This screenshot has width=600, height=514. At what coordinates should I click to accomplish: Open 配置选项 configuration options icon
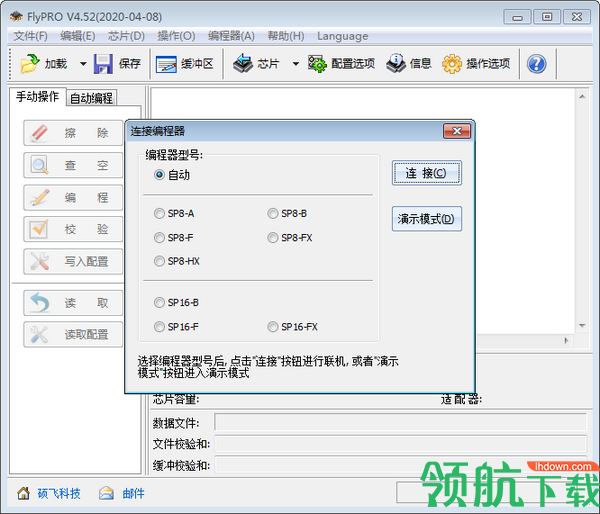[317, 64]
